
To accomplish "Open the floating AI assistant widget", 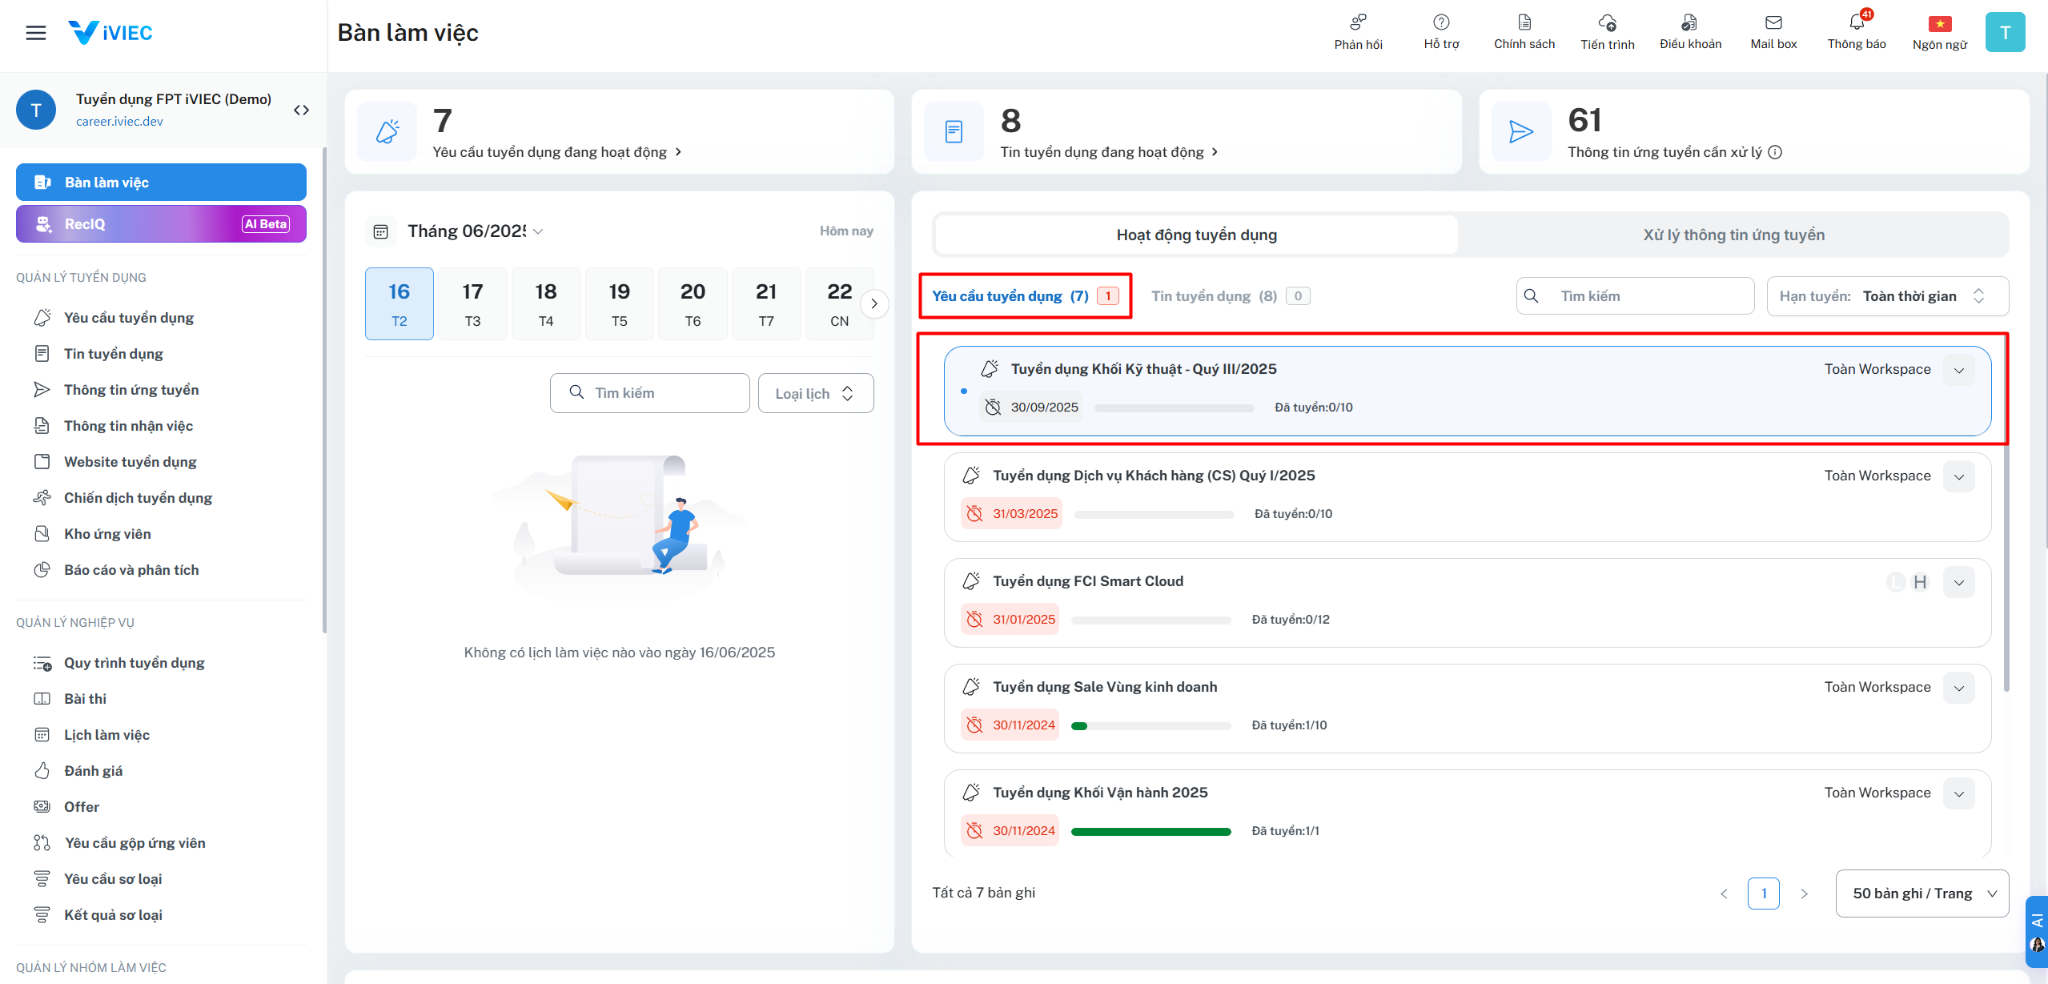I will click(x=2036, y=931).
